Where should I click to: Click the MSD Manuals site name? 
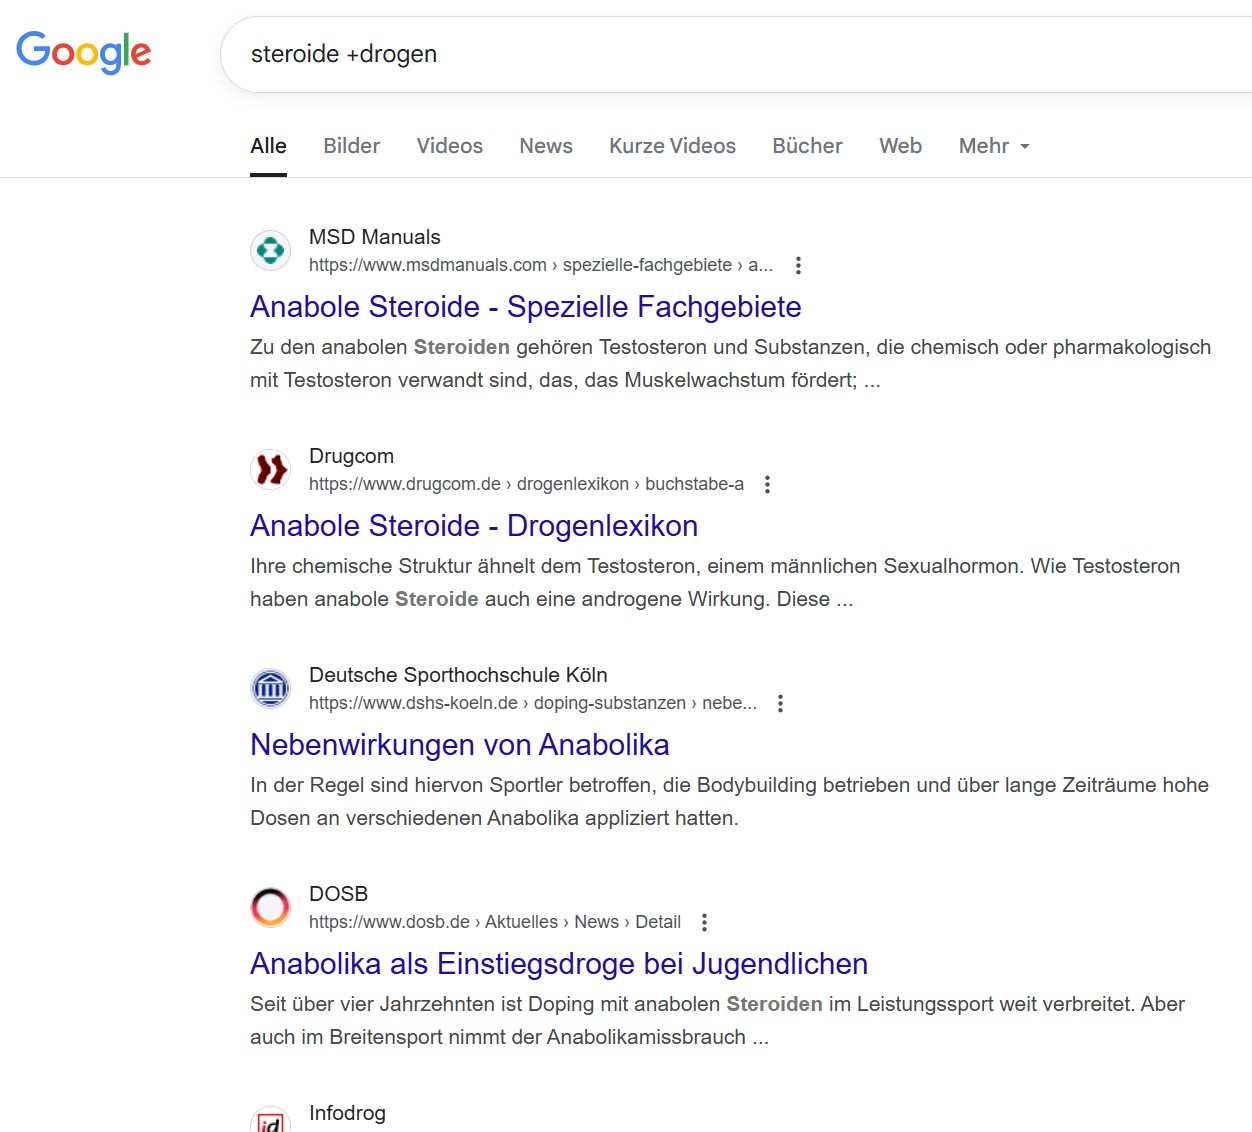pos(375,237)
